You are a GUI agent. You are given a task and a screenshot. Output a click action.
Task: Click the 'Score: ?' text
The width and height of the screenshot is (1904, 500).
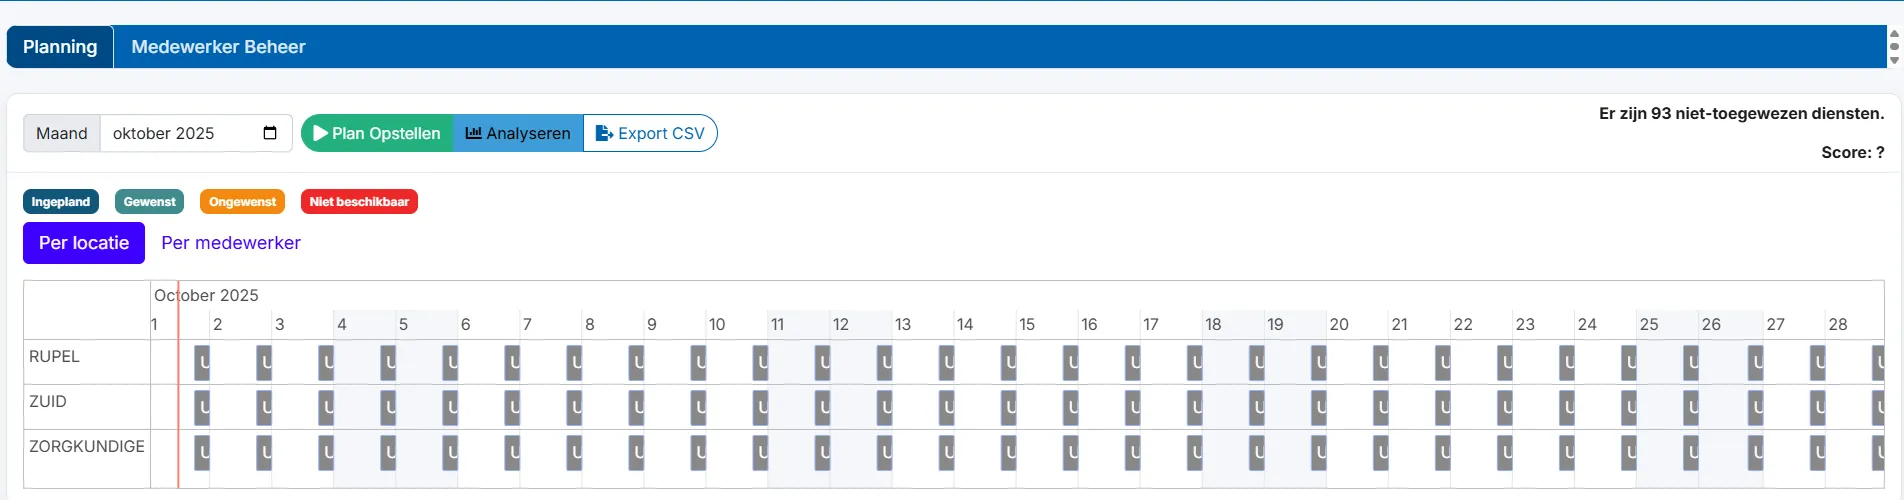coord(1853,152)
